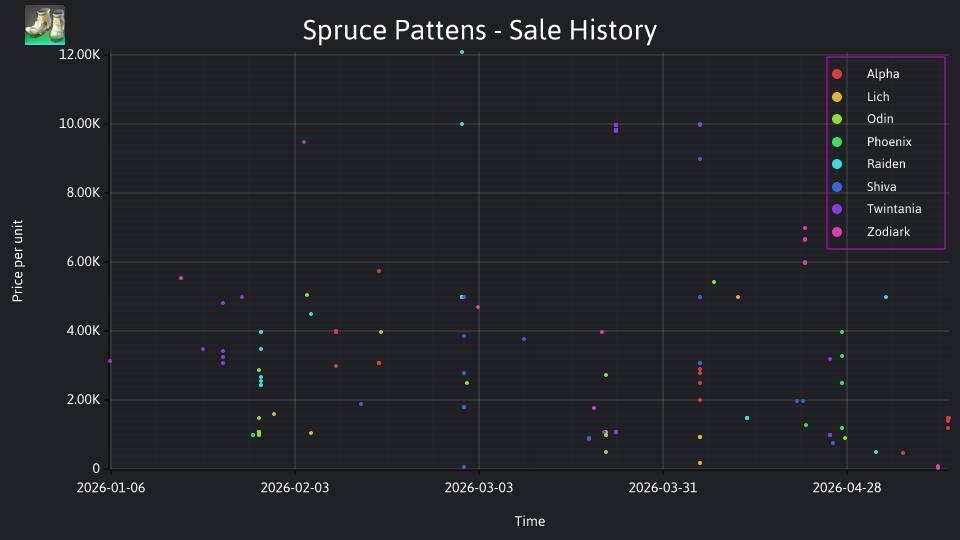Toggle the Alpha series in legend
The width and height of the screenshot is (960, 540).
tap(882, 74)
